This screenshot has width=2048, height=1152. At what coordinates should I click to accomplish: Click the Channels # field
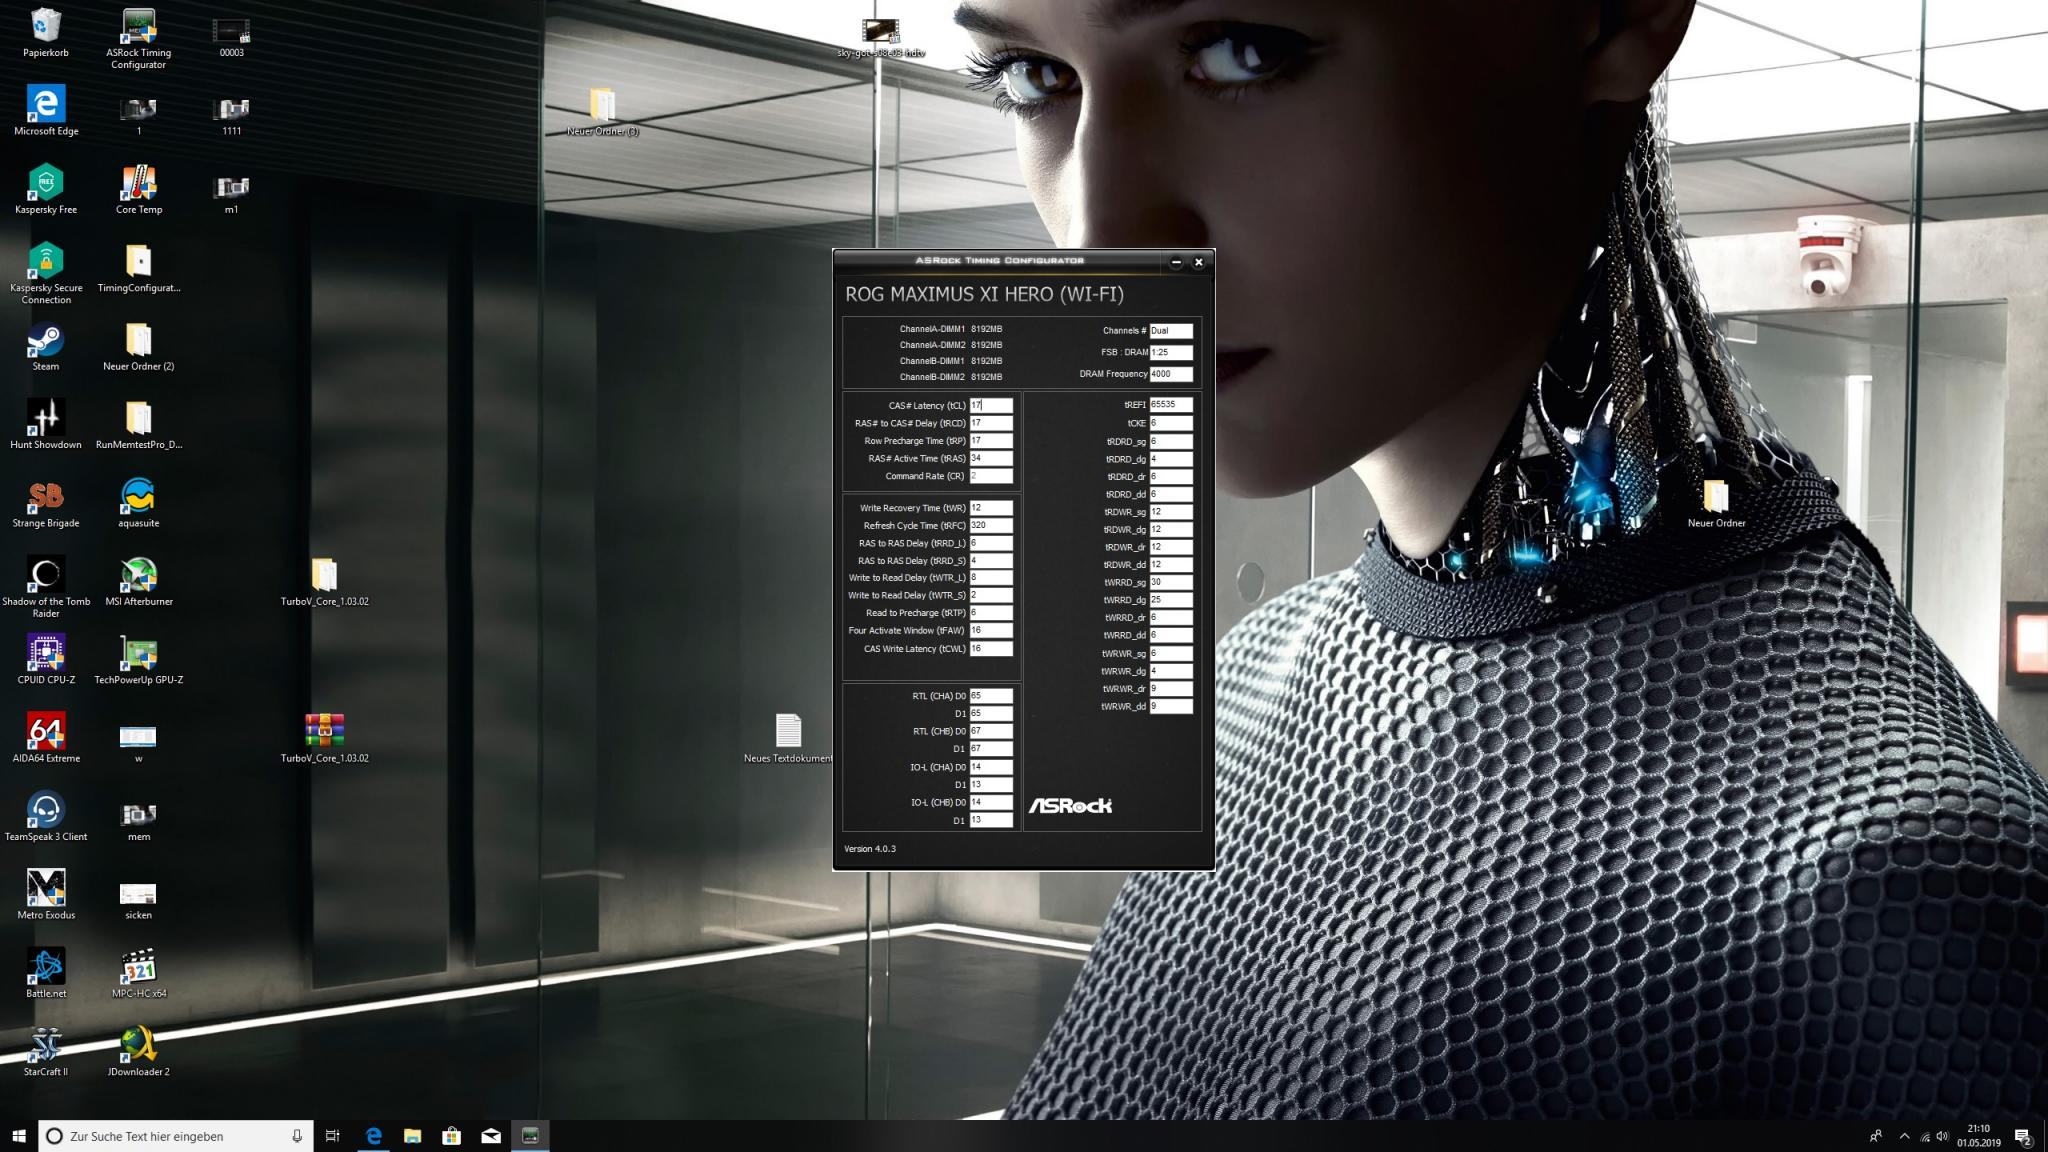[1171, 330]
